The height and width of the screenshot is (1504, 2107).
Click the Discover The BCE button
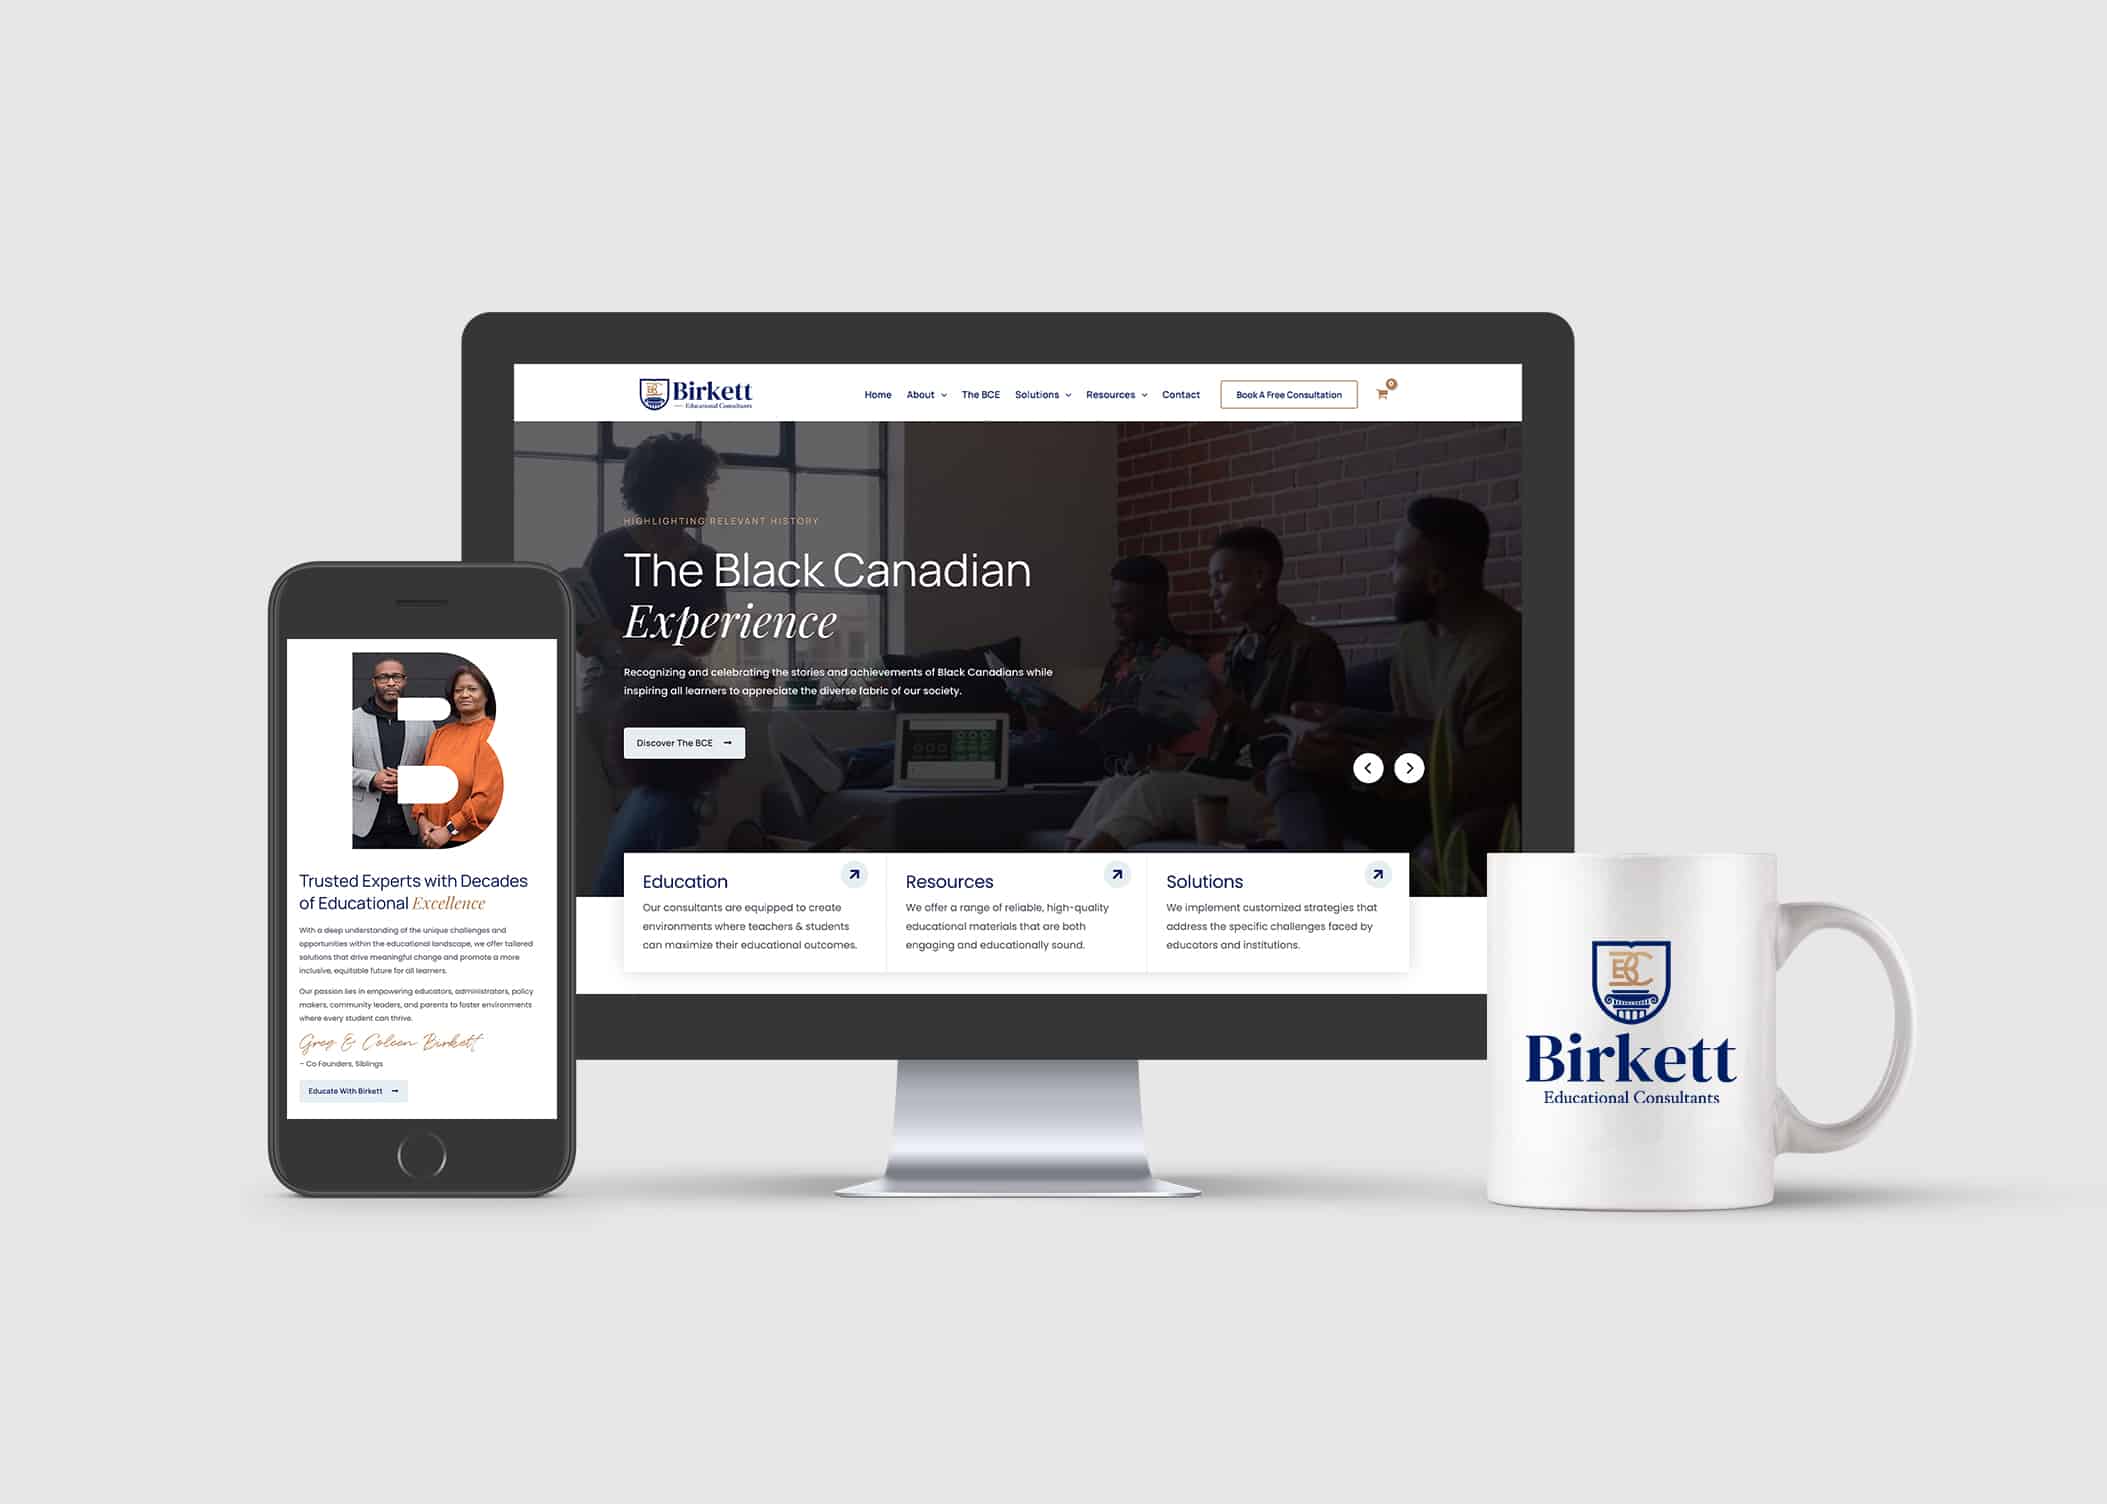pyautogui.click(x=685, y=742)
